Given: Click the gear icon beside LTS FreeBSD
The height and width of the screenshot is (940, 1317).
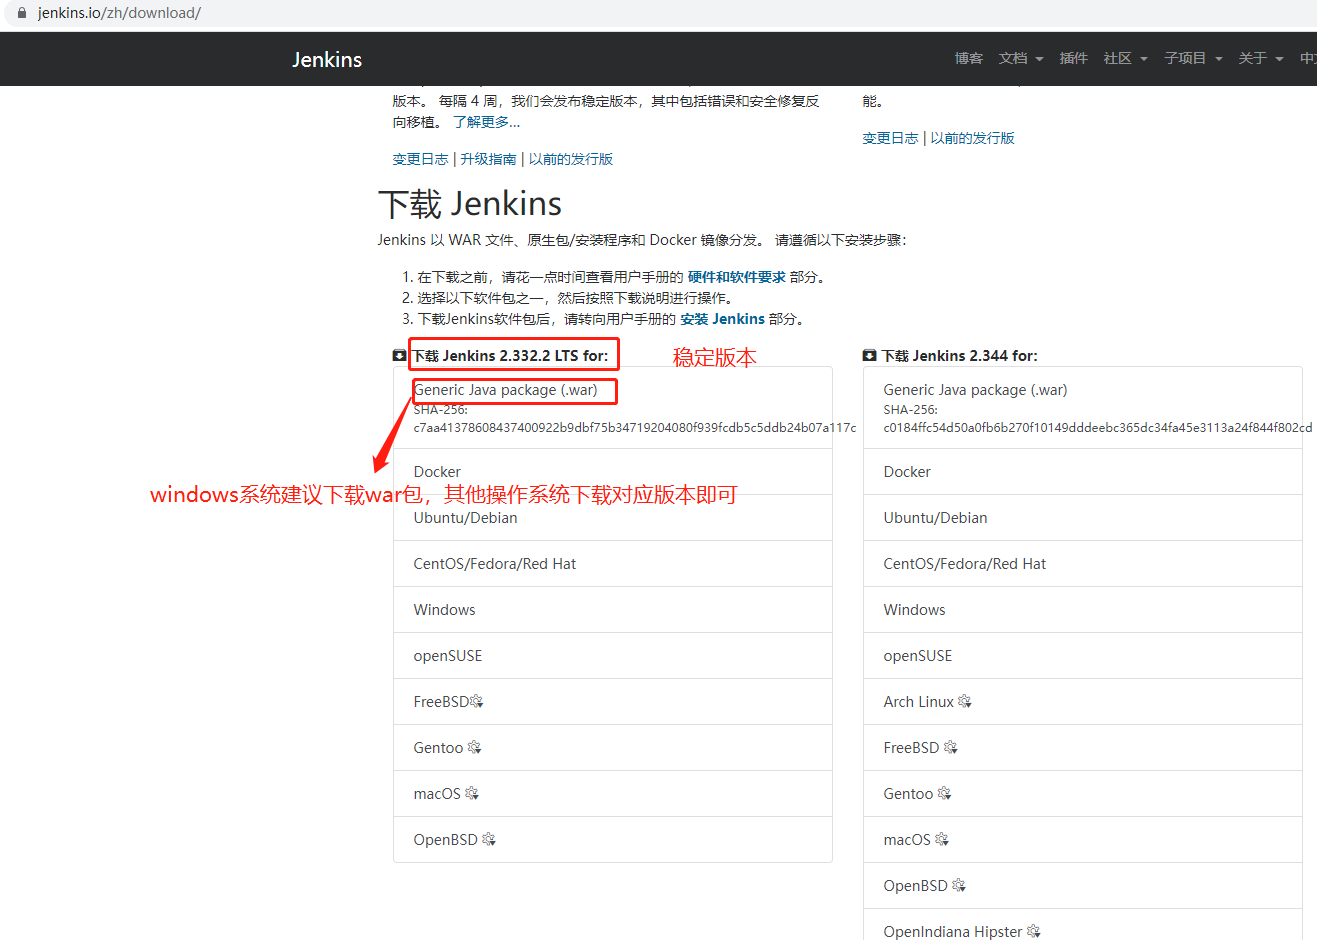Looking at the screenshot, I should [x=477, y=702].
